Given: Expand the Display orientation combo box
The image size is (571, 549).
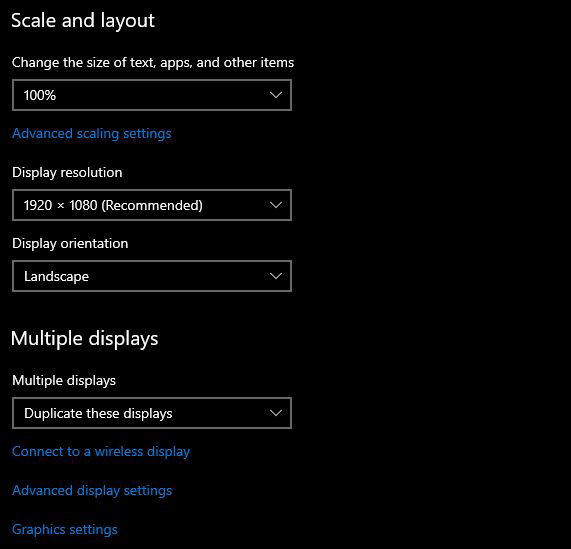Looking at the screenshot, I should coord(152,276).
